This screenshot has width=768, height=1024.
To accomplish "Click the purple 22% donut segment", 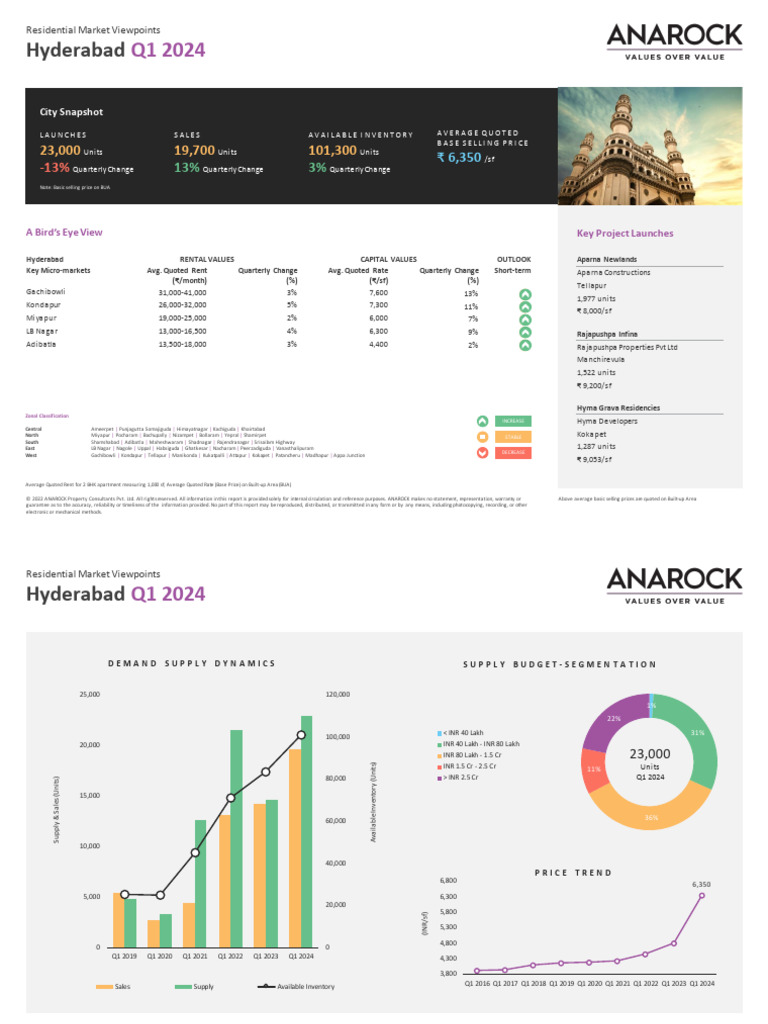I will pos(613,718).
